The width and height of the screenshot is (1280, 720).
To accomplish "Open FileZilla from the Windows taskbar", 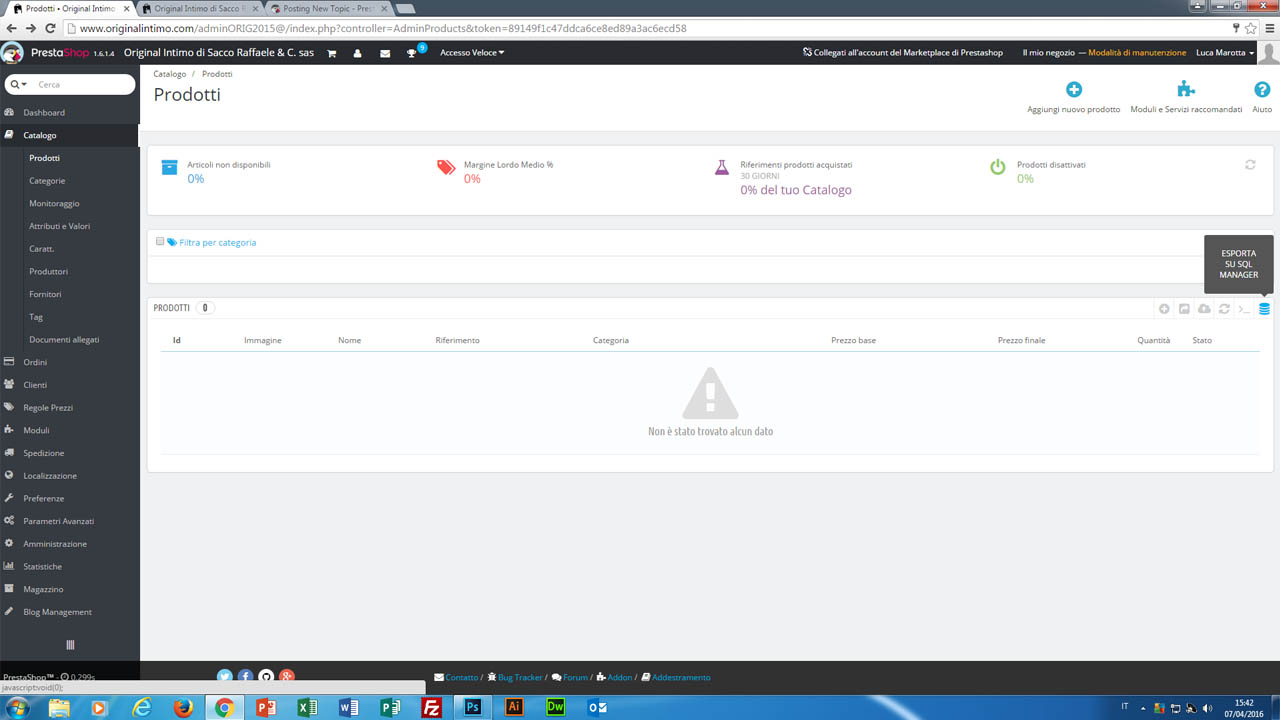I will tap(432, 707).
